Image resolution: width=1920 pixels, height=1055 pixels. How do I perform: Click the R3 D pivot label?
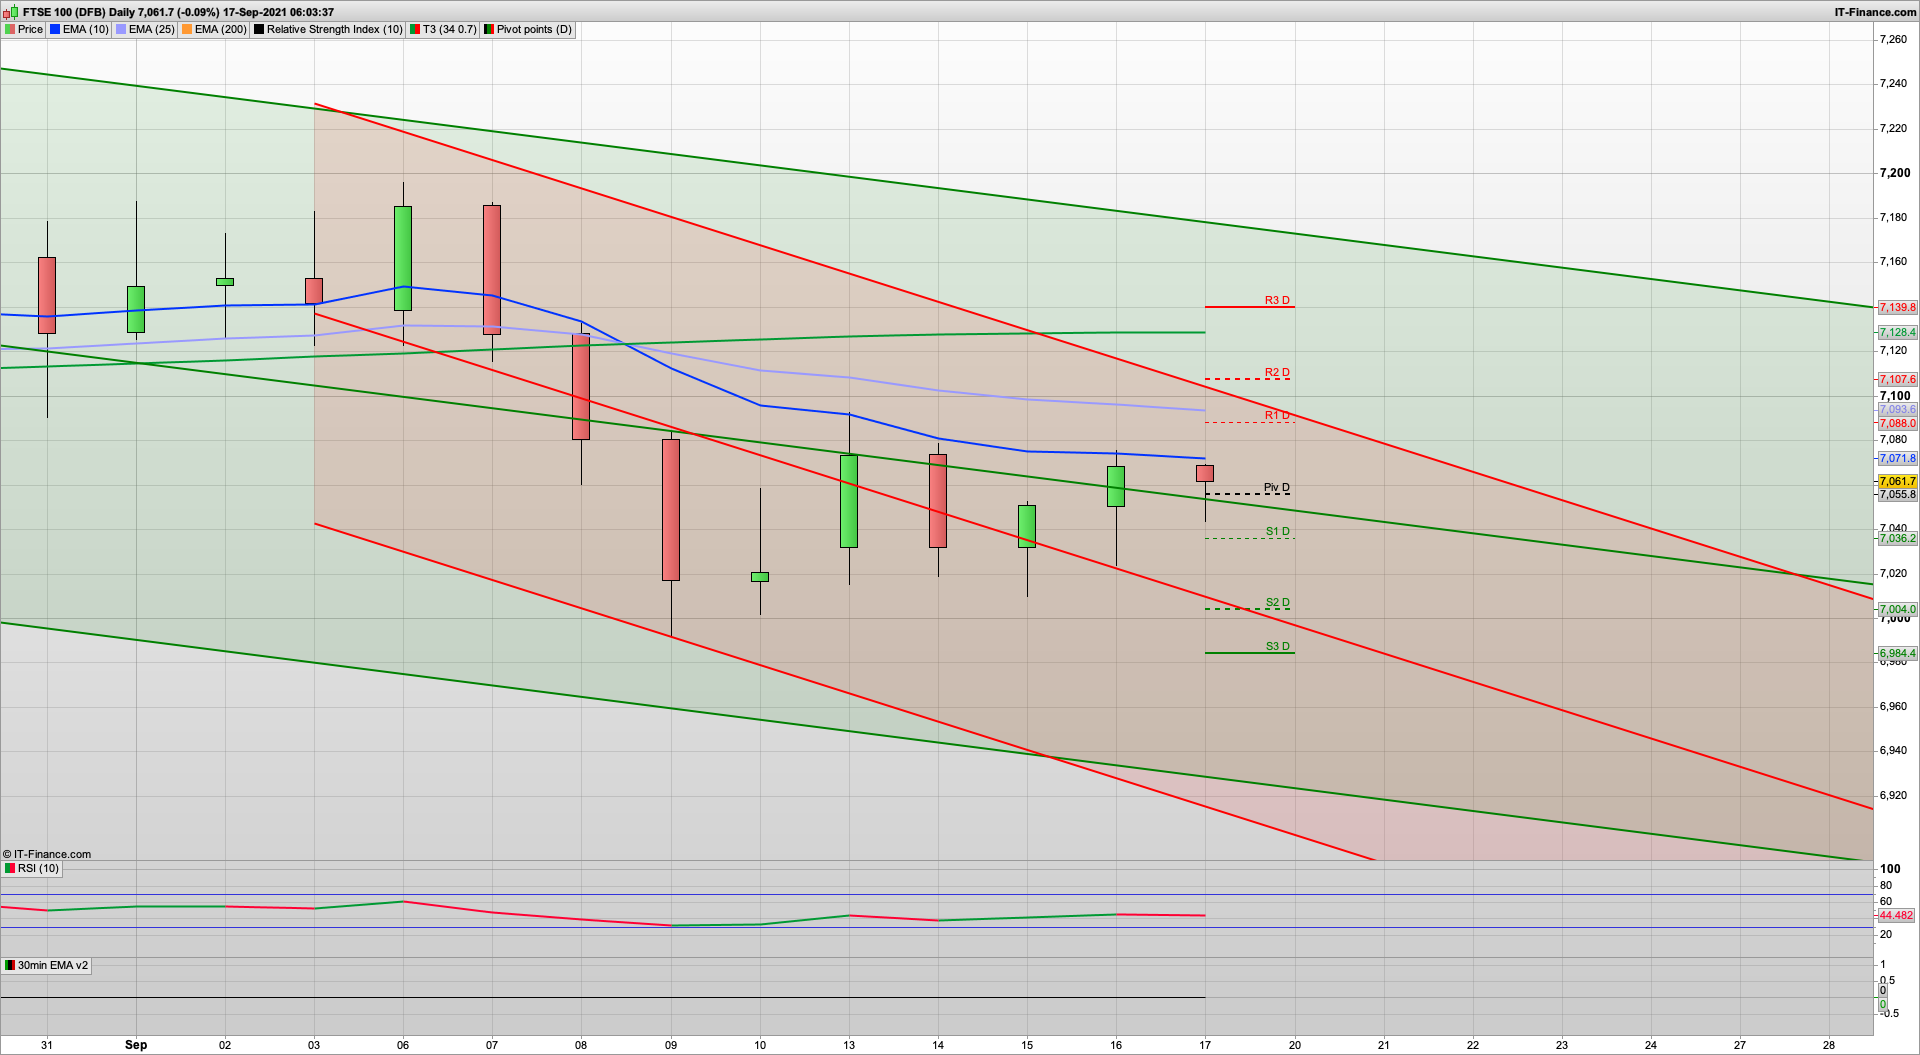tap(1277, 300)
